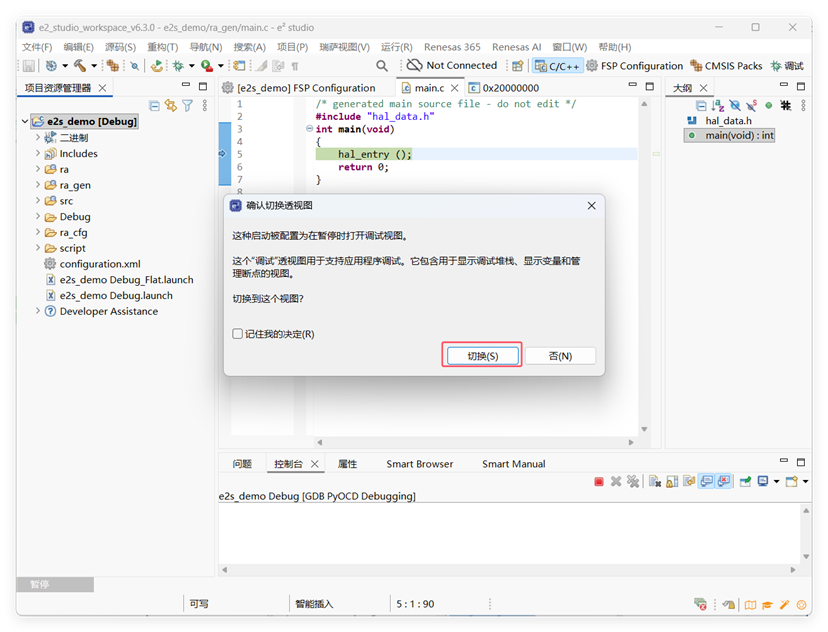The height and width of the screenshot is (632, 828).
Task: Toggle hide fields crossed-circle icon in outline
Action: [x=735, y=106]
